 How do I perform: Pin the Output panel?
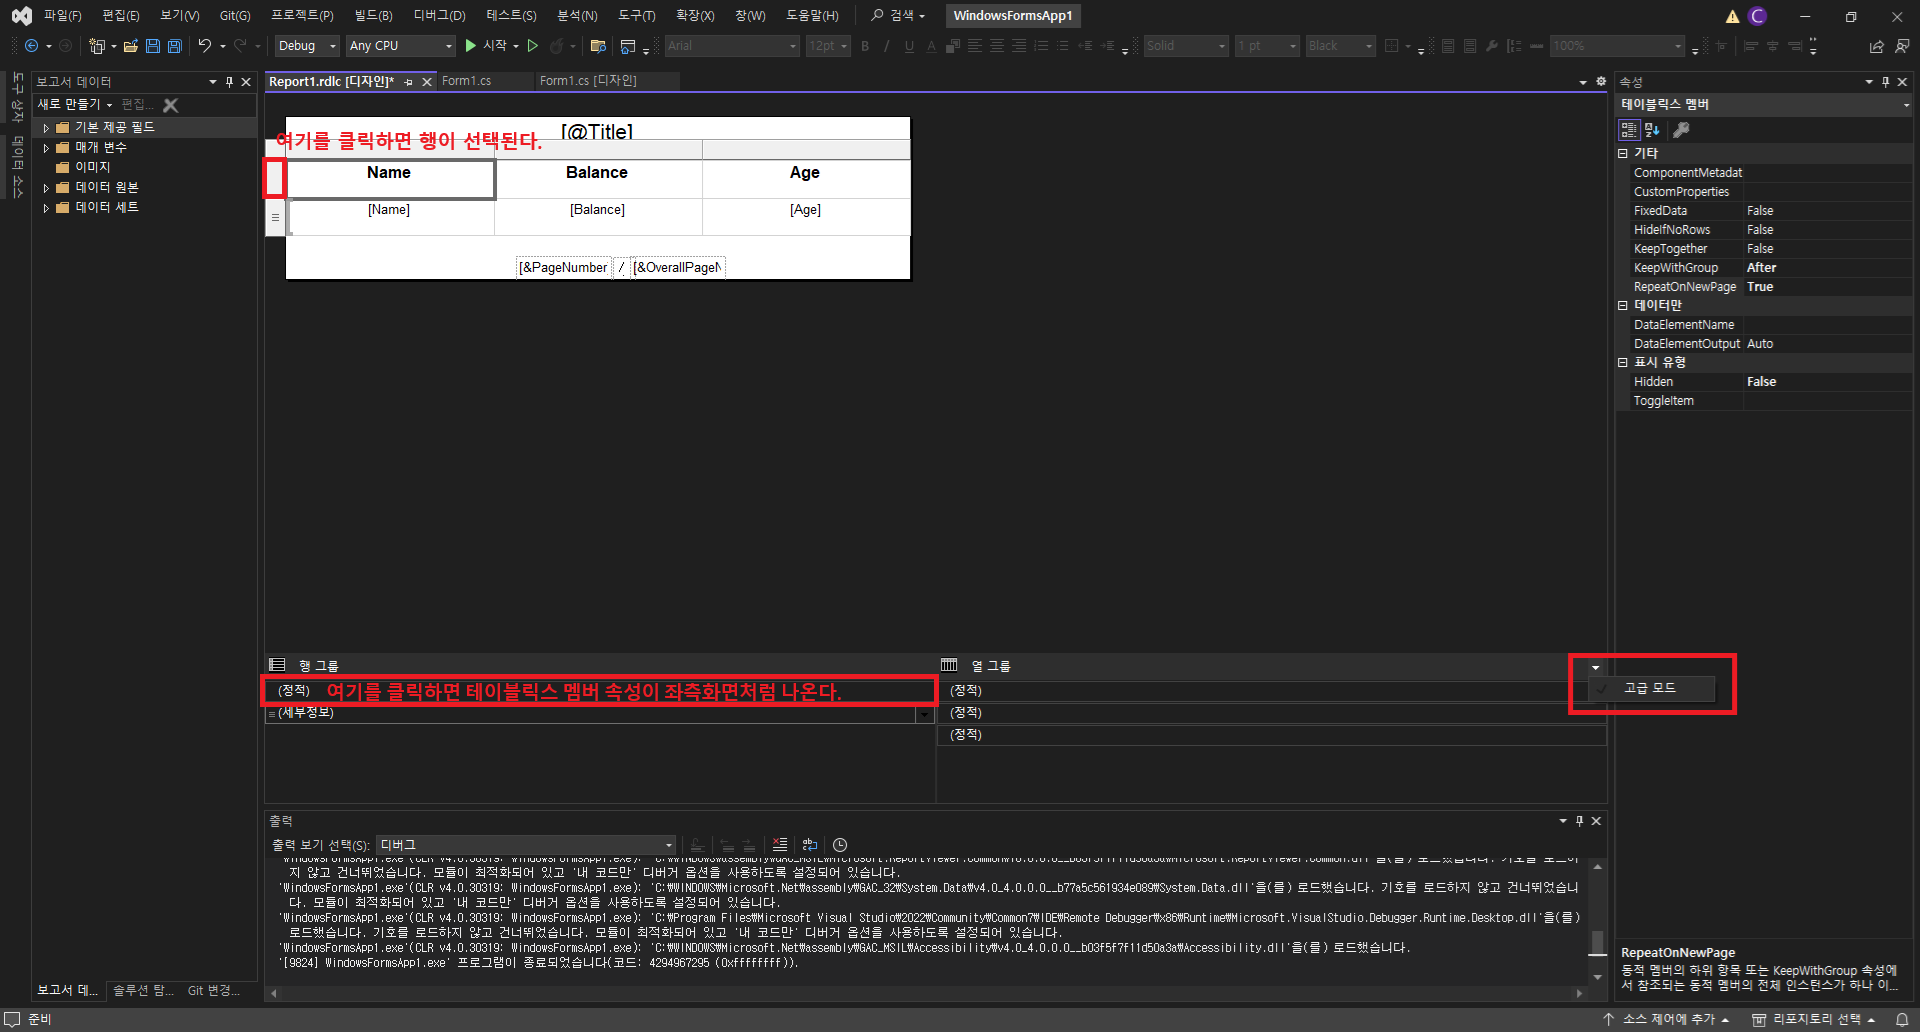(x=1580, y=821)
